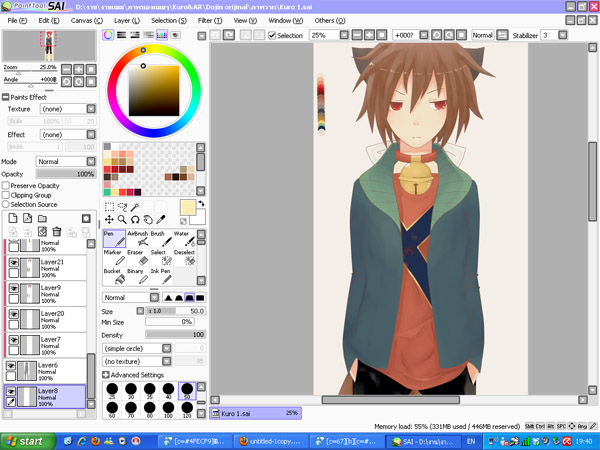Pick the move layer tool
The height and width of the screenshot is (450, 600).
click(109, 220)
